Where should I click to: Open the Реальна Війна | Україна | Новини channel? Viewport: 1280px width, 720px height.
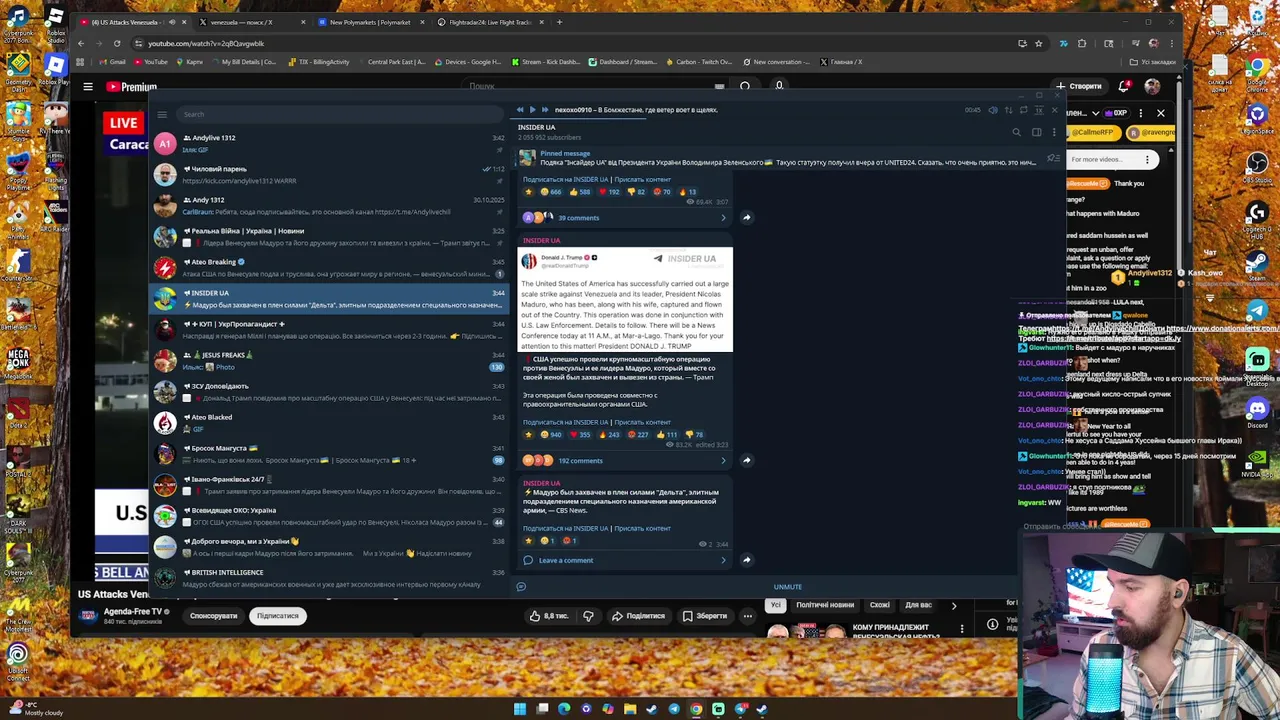tap(330, 237)
